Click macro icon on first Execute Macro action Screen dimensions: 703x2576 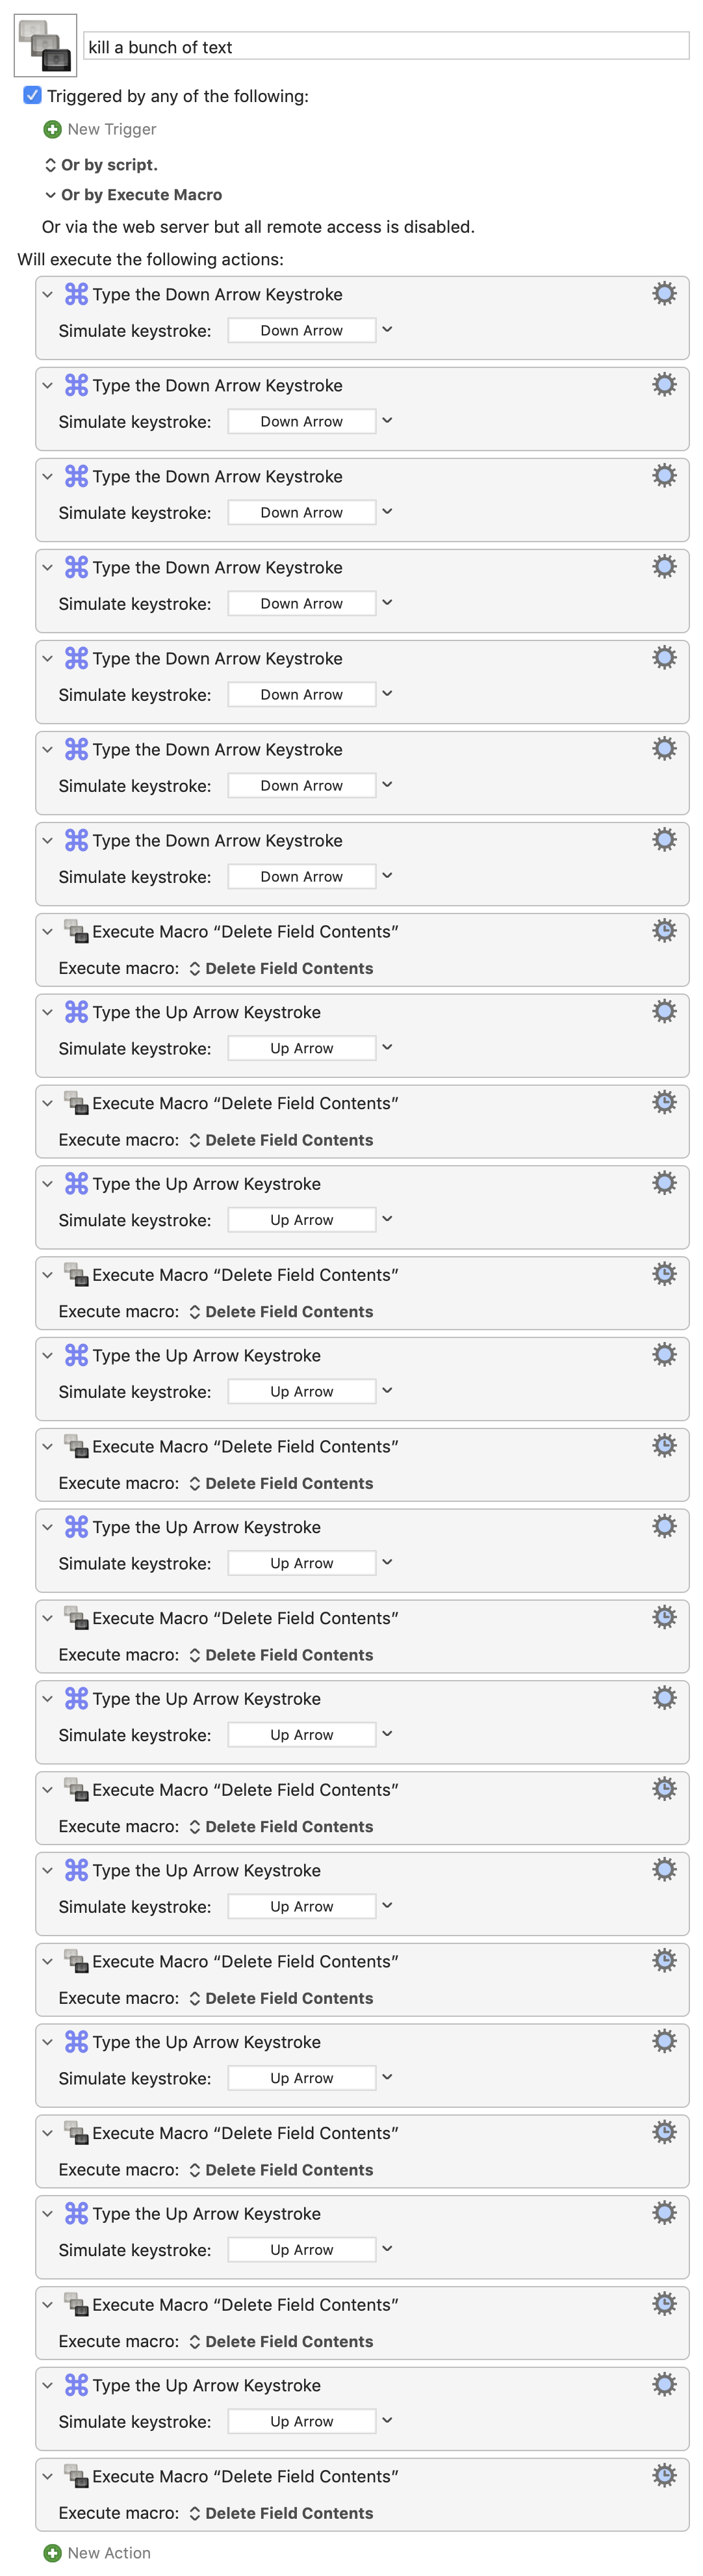(x=76, y=931)
